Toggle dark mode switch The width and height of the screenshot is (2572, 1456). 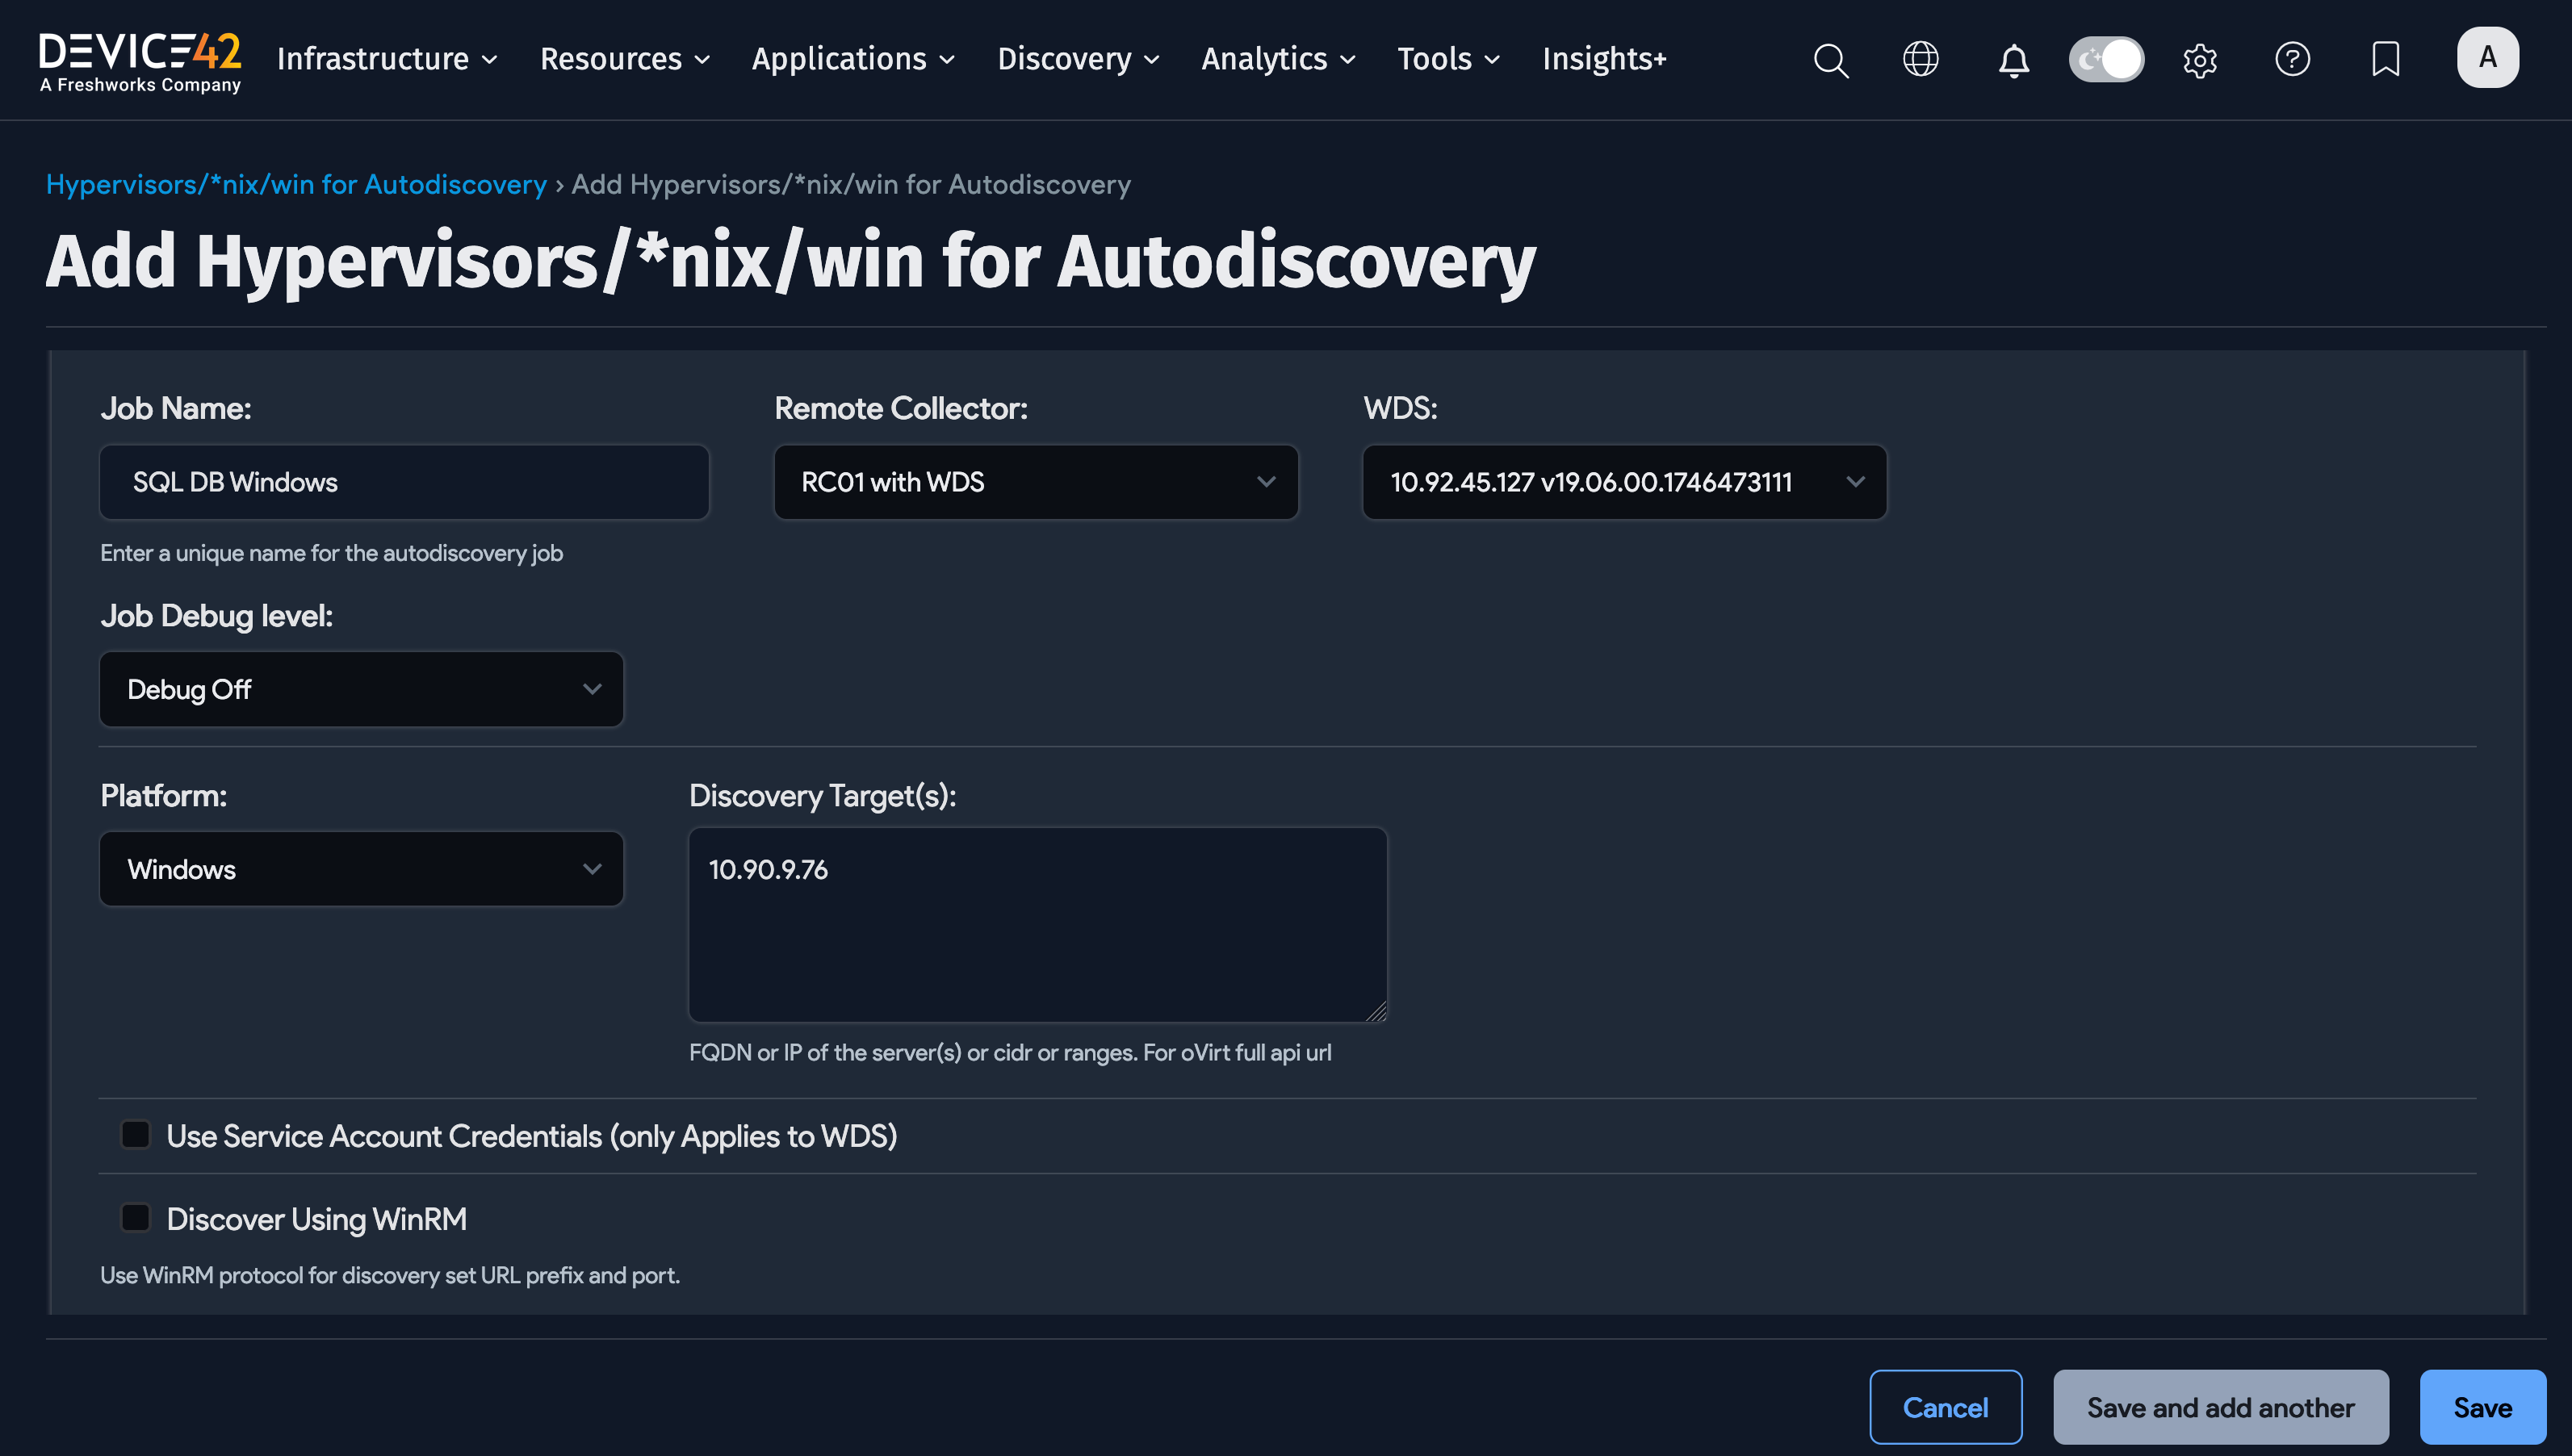[2106, 59]
